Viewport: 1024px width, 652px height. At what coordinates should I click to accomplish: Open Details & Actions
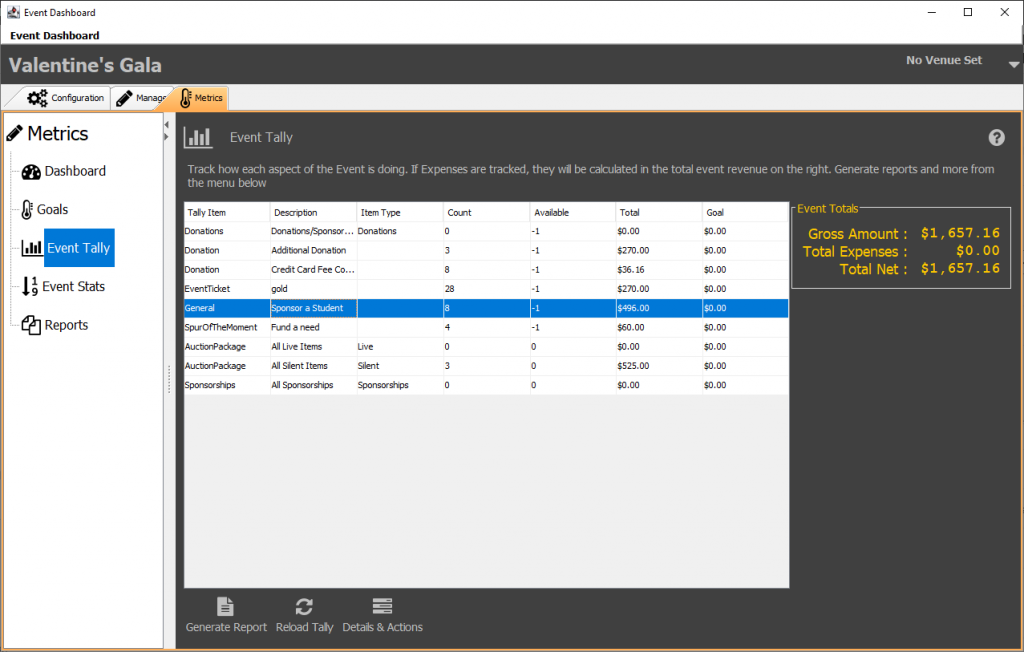pos(382,615)
